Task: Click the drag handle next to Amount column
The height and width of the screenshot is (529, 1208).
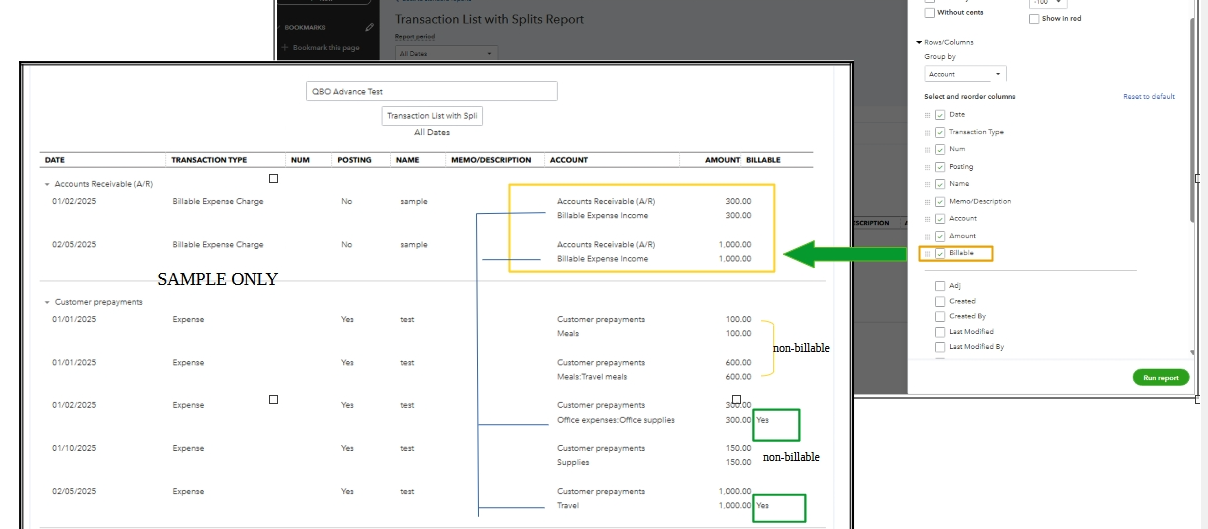Action: (x=927, y=236)
